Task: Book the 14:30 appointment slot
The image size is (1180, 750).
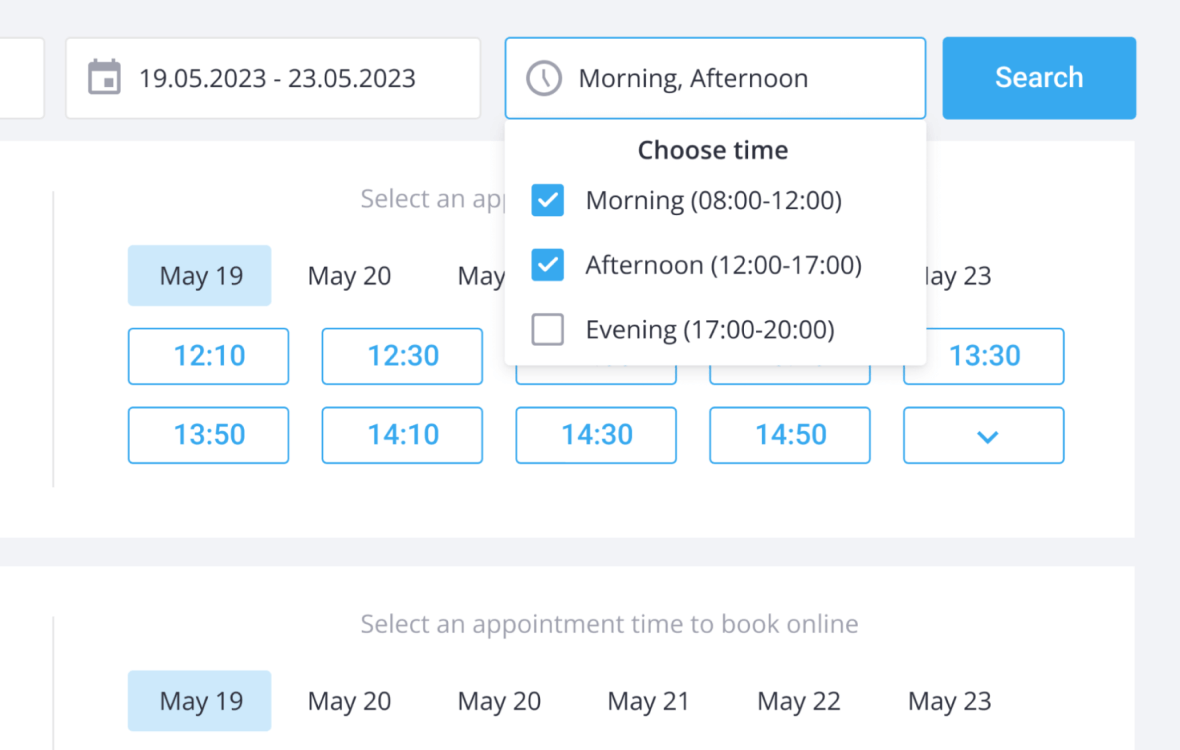Action: pyautogui.click(x=596, y=436)
